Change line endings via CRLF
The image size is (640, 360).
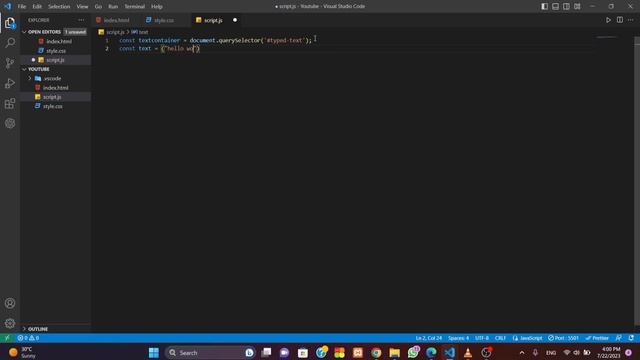pos(500,338)
